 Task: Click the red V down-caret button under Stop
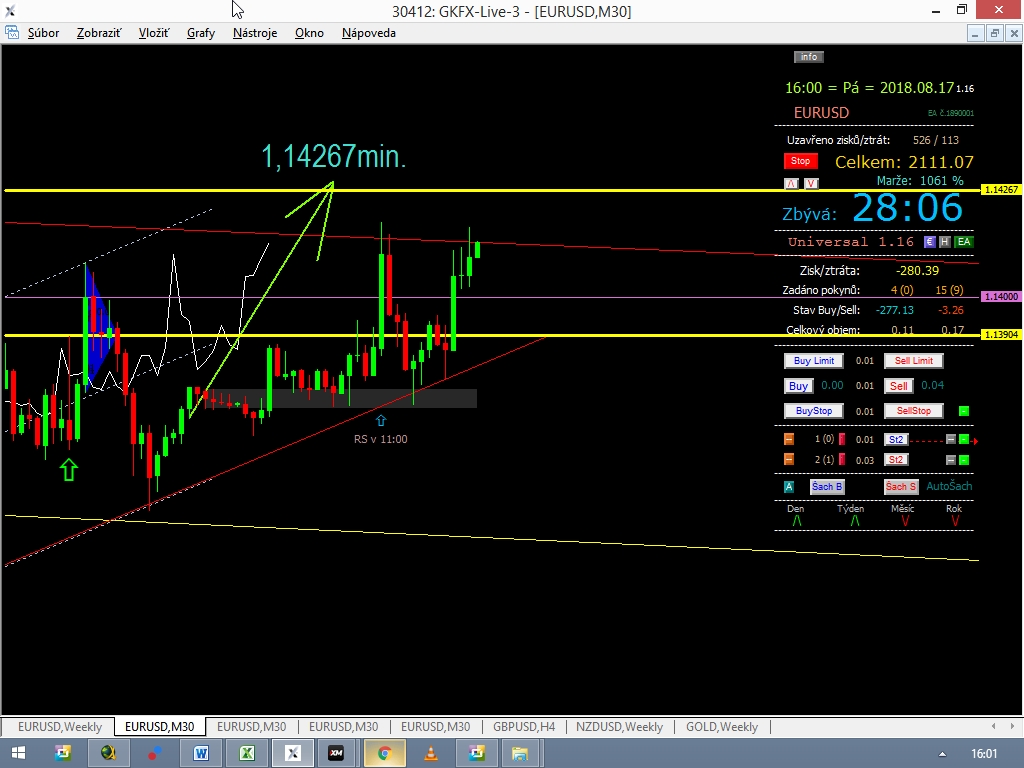(811, 184)
